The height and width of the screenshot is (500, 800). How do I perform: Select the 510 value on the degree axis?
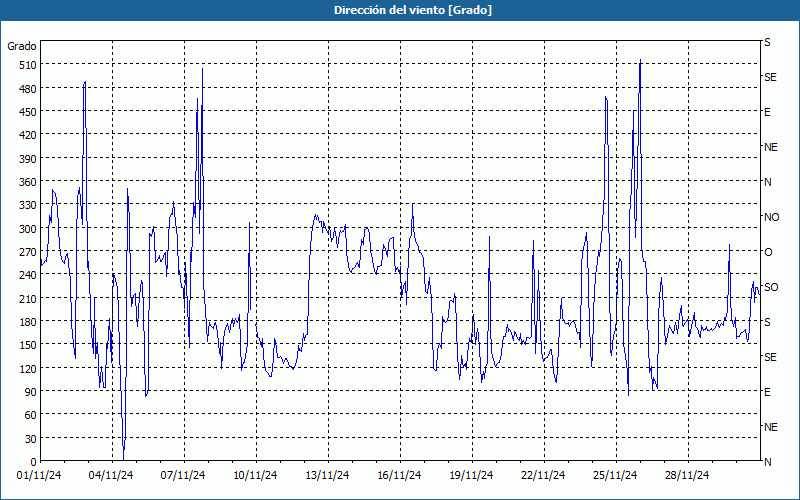coord(28,65)
